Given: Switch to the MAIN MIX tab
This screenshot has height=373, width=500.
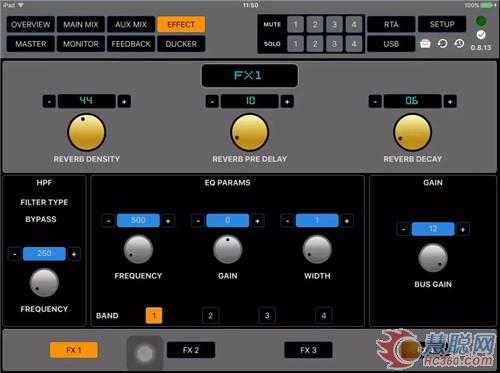Looking at the screenshot, I should click(81, 24).
